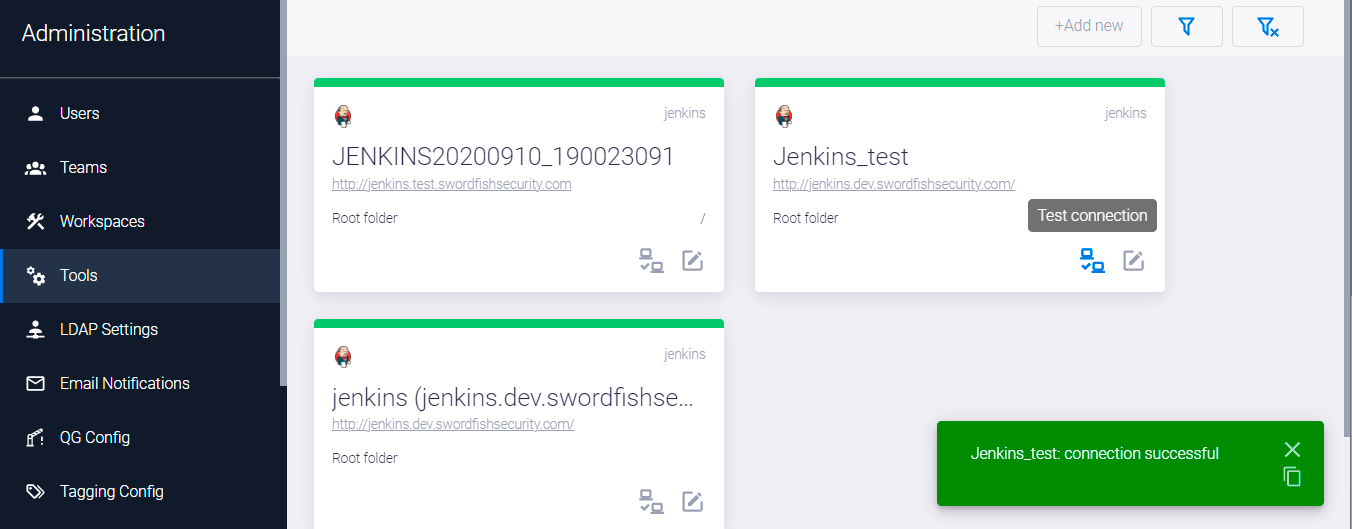The image size is (1352, 529).
Task: Test connection for JENKINS20200910_190023091 card
Action: (651, 261)
